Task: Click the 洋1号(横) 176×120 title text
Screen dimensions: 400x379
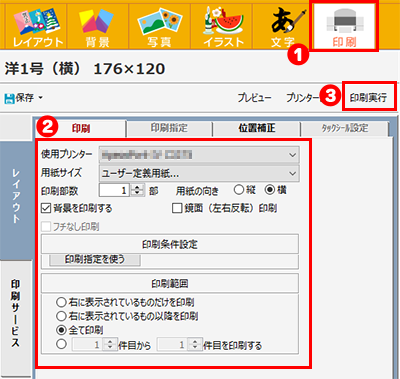Action: [x=85, y=69]
